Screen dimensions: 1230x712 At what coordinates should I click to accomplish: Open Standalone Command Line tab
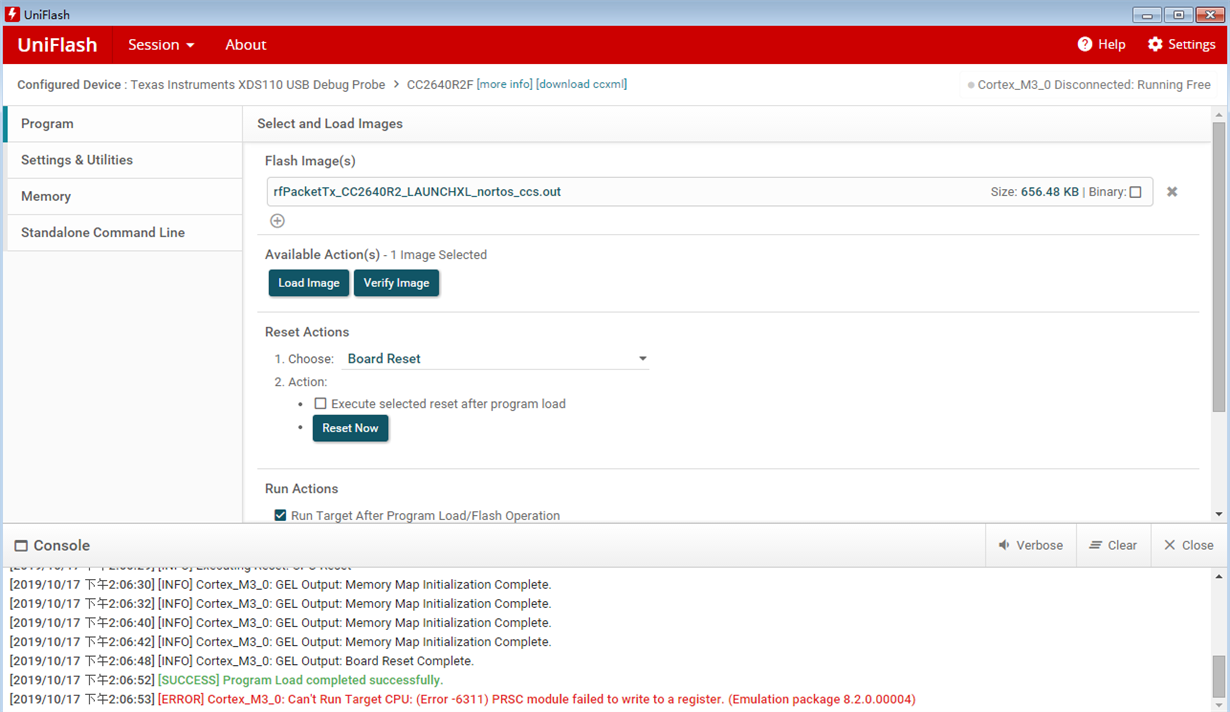(x=122, y=232)
